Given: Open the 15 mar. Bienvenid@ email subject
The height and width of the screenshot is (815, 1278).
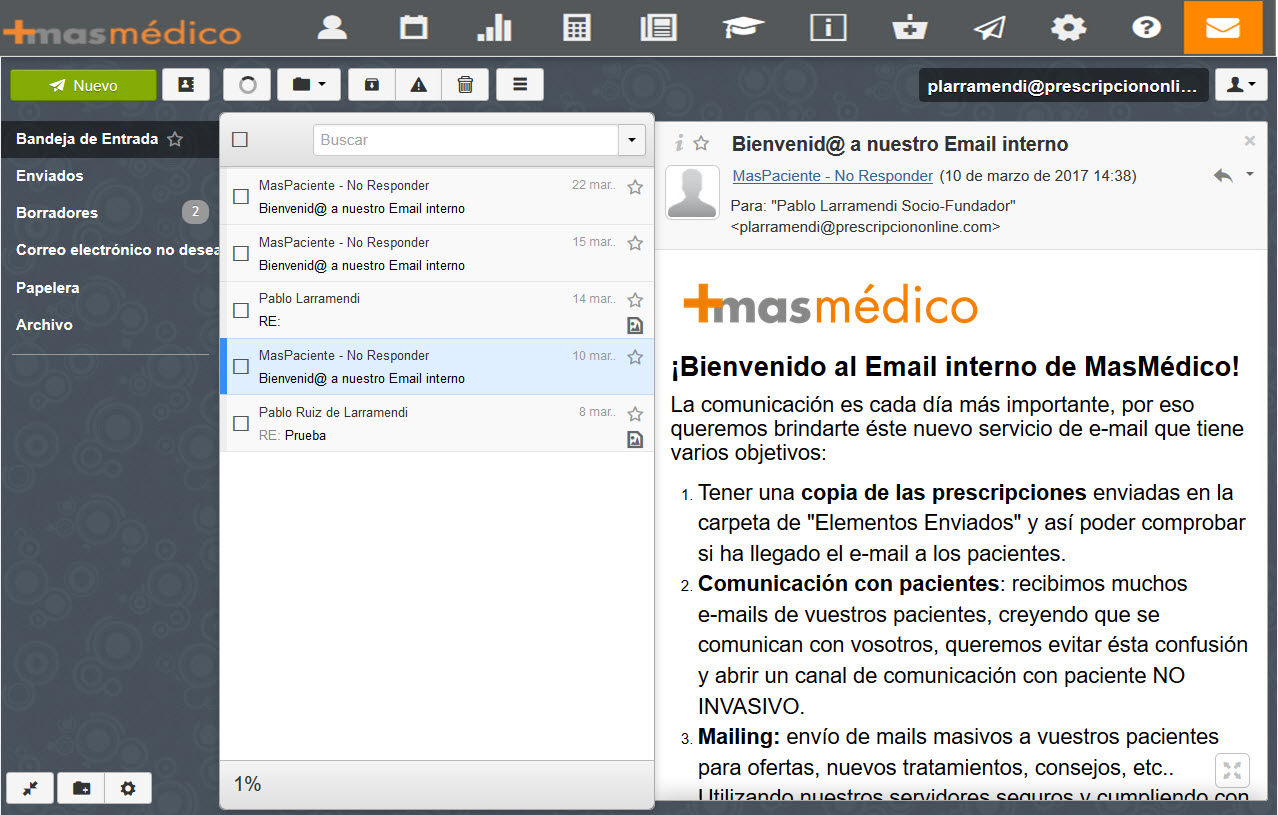Looking at the screenshot, I should point(362,266).
